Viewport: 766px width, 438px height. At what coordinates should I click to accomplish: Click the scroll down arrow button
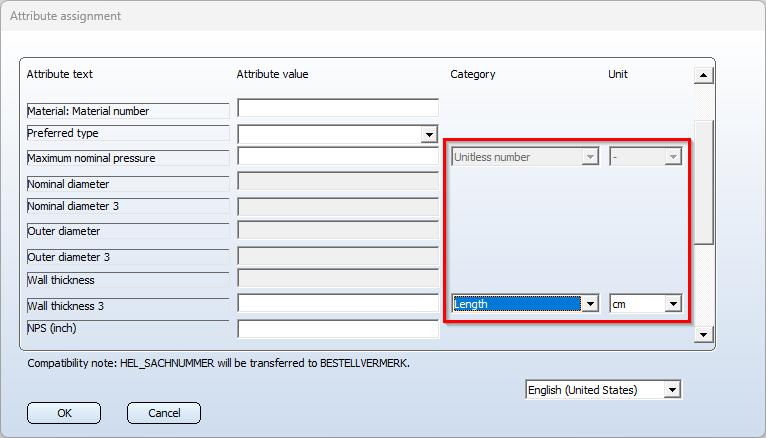tap(703, 334)
